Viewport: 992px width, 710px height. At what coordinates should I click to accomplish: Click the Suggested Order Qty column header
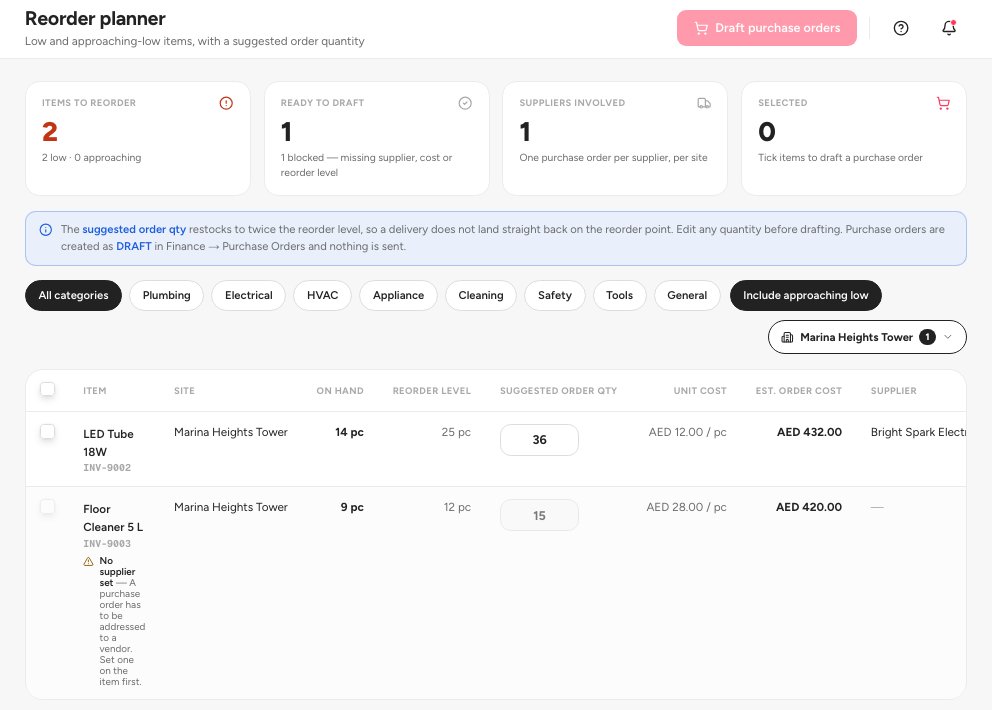[559, 391]
